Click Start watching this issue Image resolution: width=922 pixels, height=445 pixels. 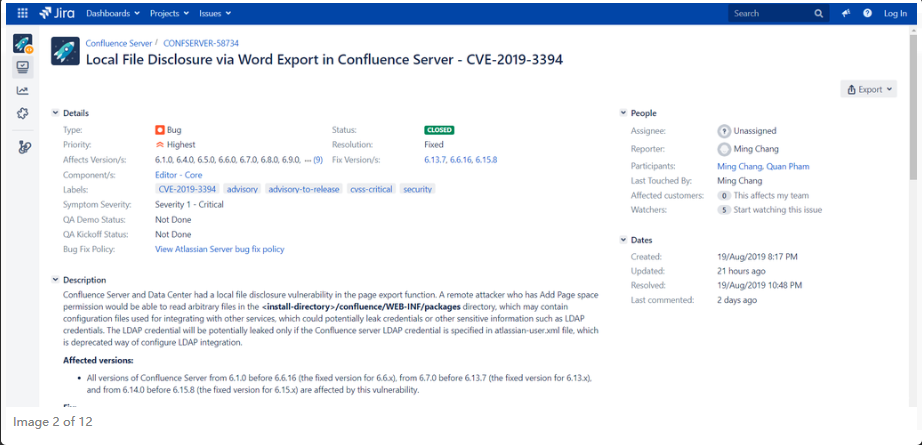778,210
